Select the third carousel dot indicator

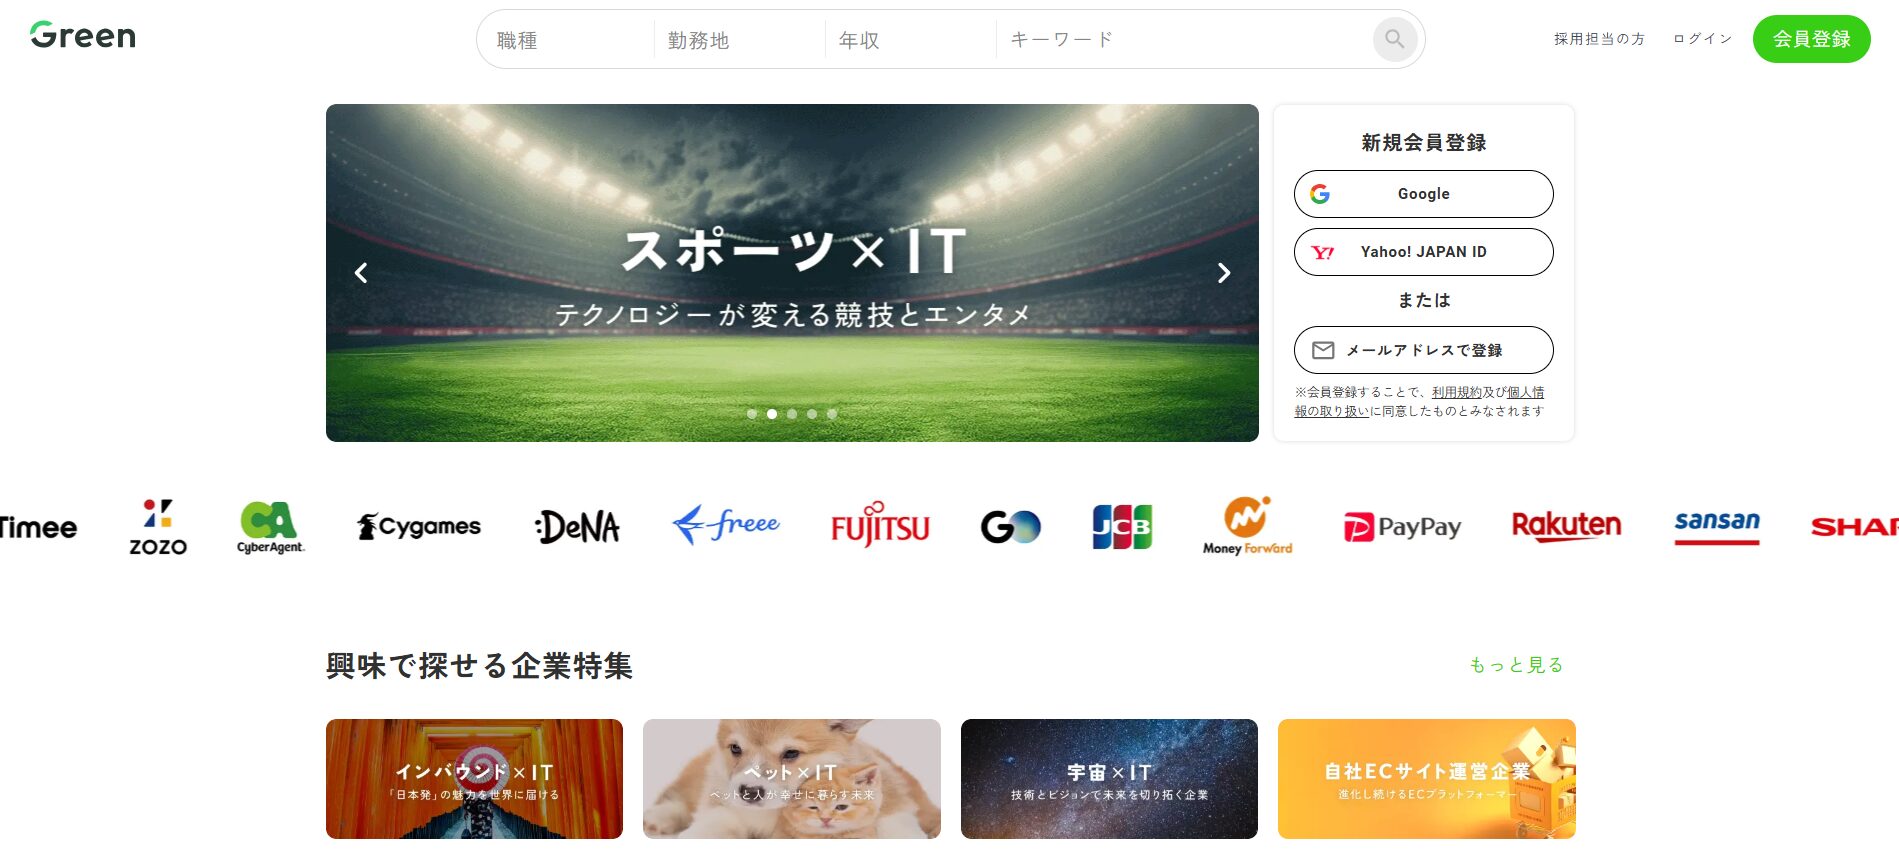(792, 414)
